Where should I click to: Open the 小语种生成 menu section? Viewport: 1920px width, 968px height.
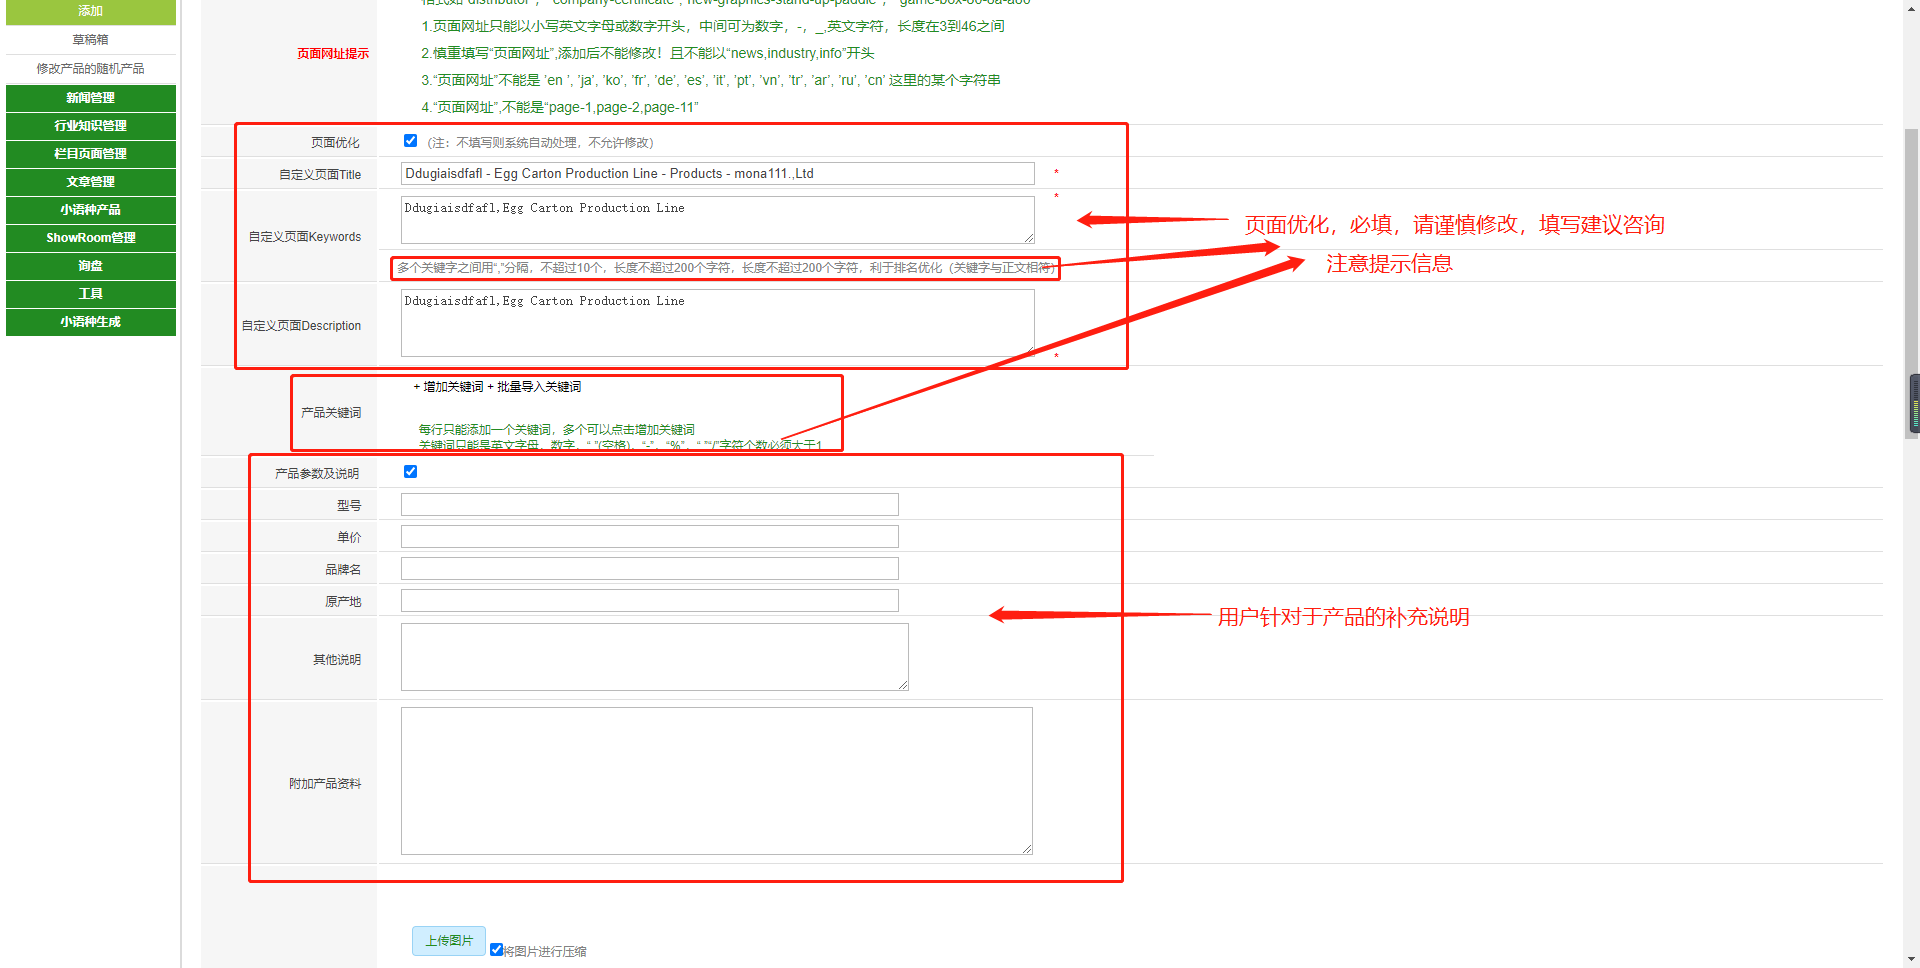click(x=91, y=322)
